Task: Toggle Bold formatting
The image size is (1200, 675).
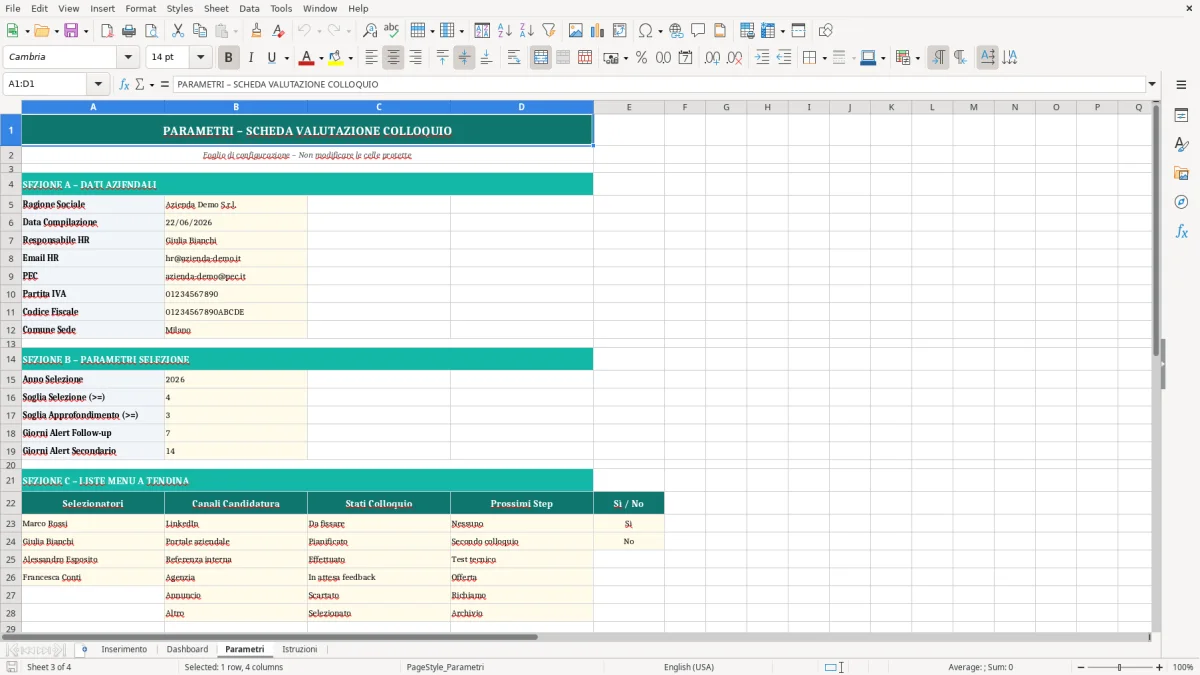Action: (229, 58)
